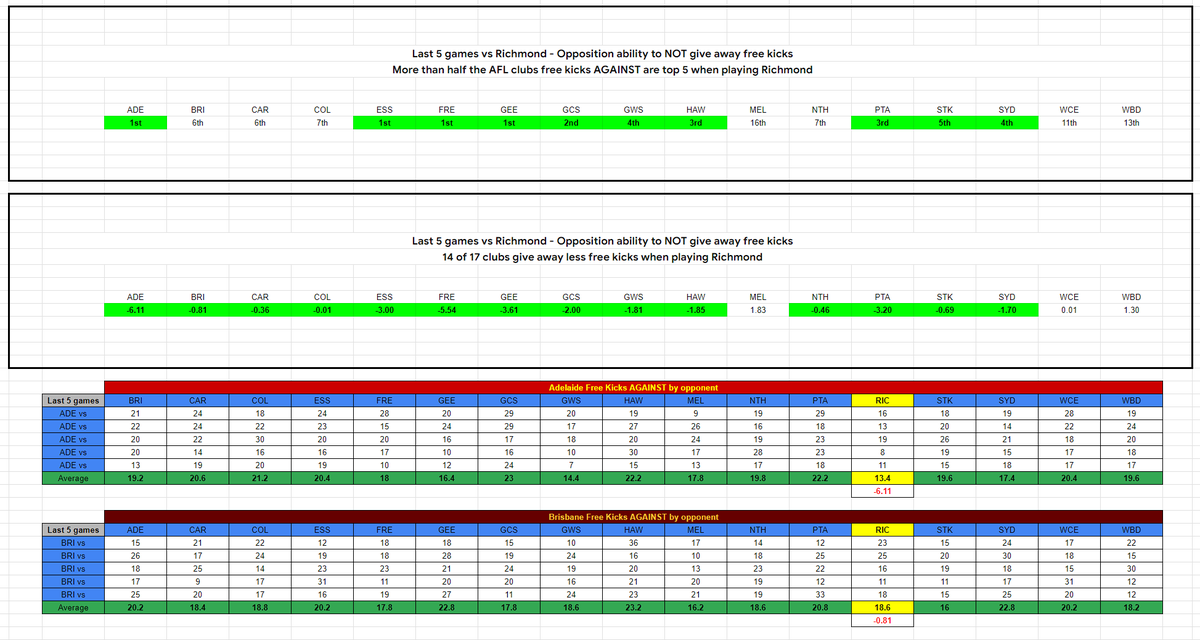1200x640 pixels.
Task: Select the '33' cell under PTA in the Brisbane table
Action: tap(820, 595)
